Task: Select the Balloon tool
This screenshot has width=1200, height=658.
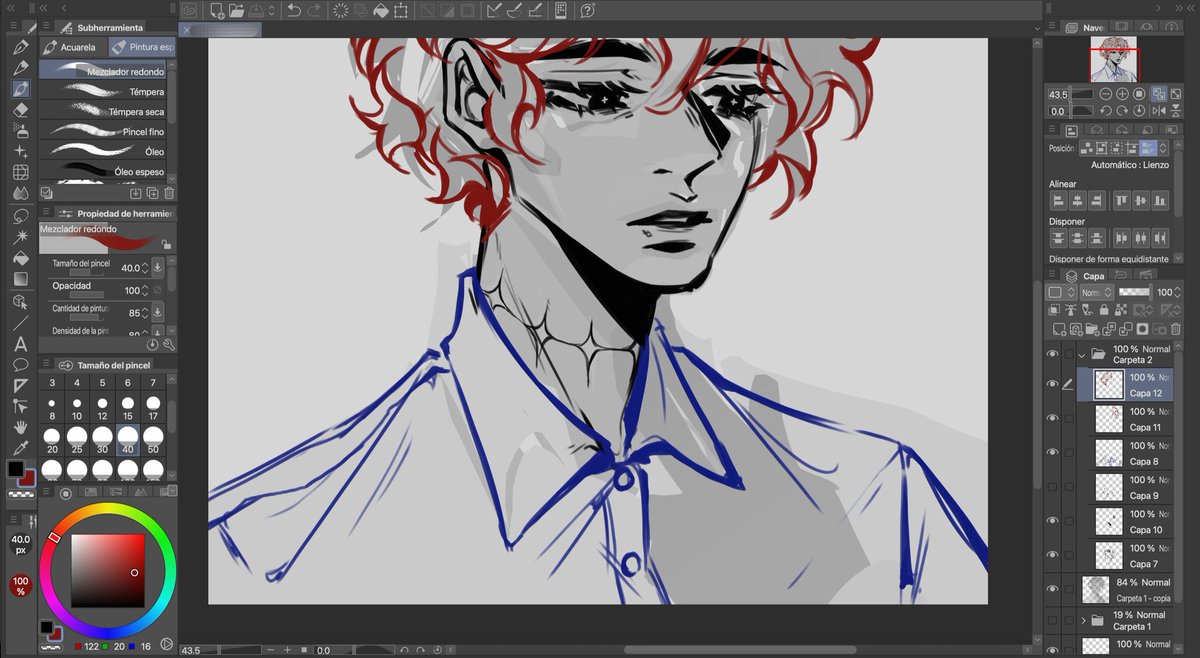Action: tap(20, 364)
